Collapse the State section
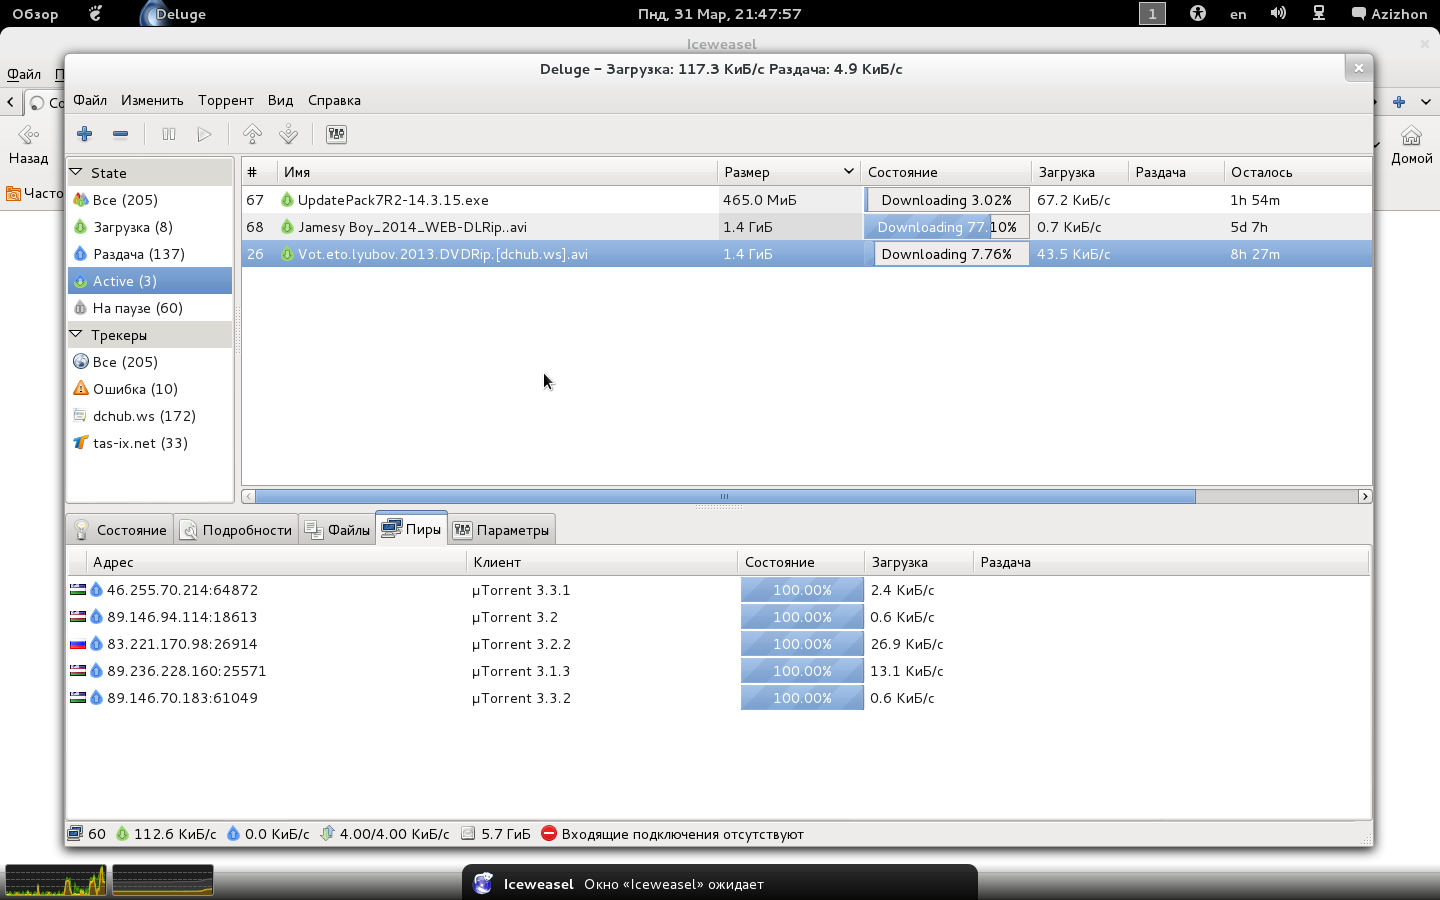The width and height of the screenshot is (1440, 900). (76, 172)
